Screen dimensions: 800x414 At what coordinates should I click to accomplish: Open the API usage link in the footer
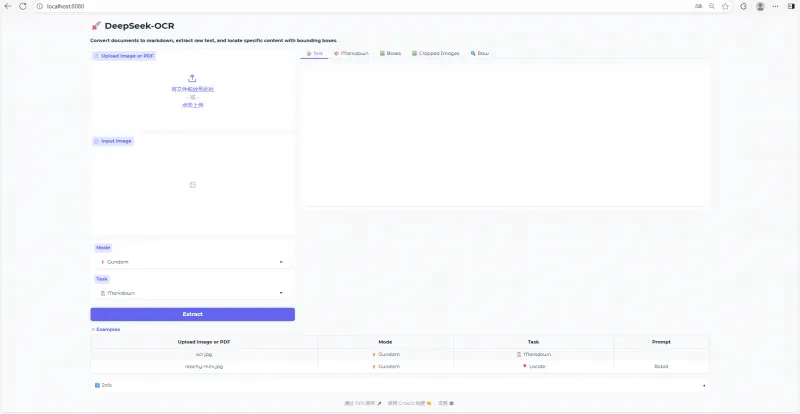pos(363,403)
